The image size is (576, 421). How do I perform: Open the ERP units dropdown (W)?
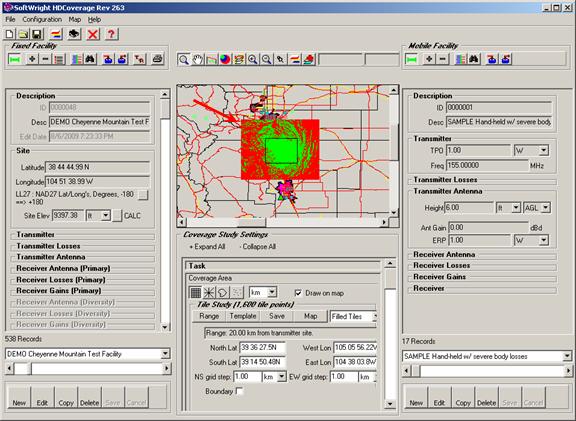544,241
